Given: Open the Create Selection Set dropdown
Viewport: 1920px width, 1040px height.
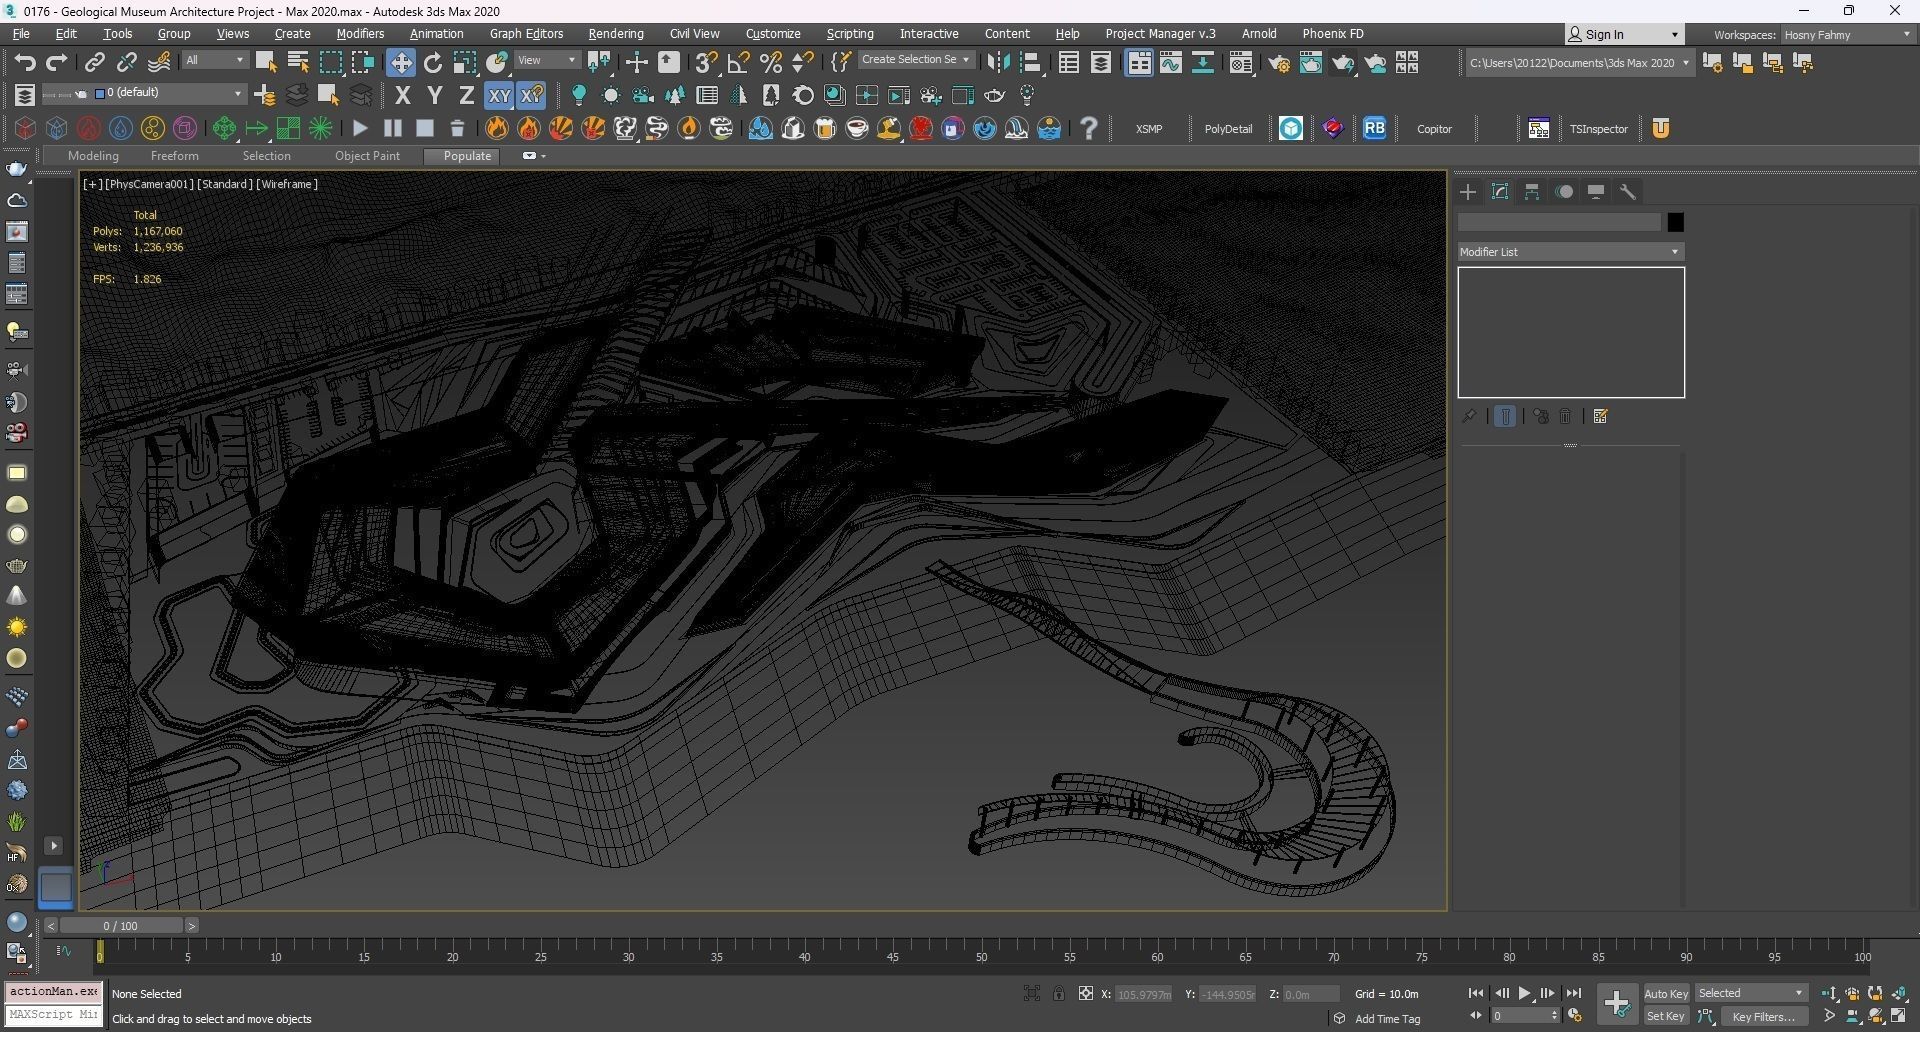Looking at the screenshot, I should (916, 60).
